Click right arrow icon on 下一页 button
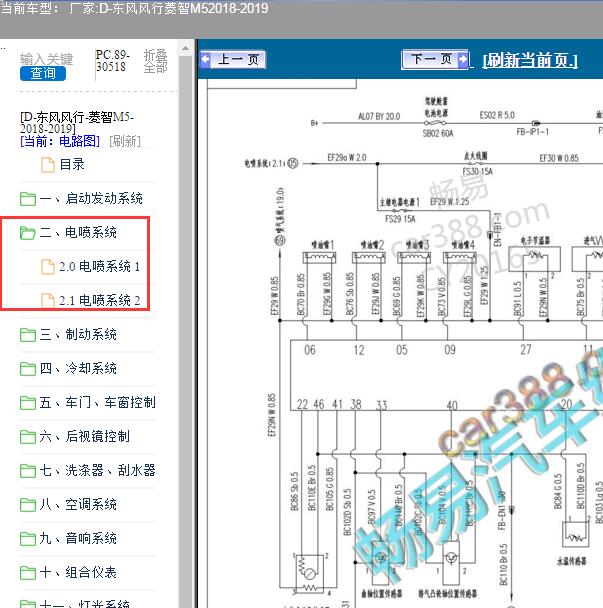This screenshot has height=608, width=603. 463,59
